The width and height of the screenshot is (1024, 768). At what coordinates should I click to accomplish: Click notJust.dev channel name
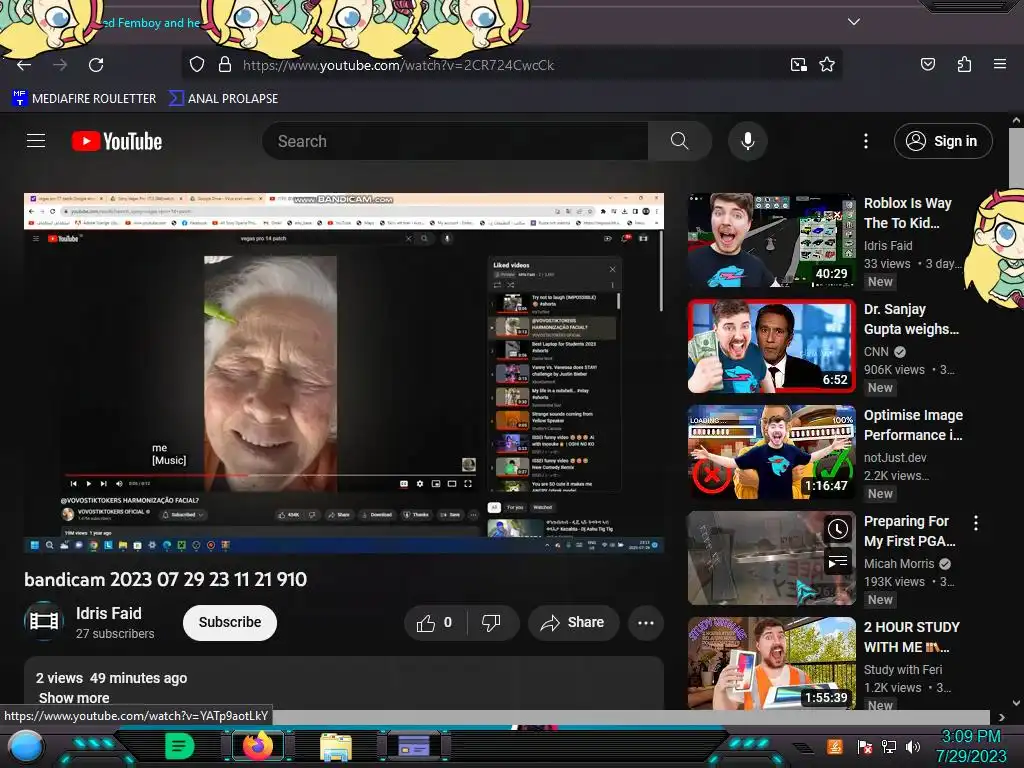pos(895,458)
